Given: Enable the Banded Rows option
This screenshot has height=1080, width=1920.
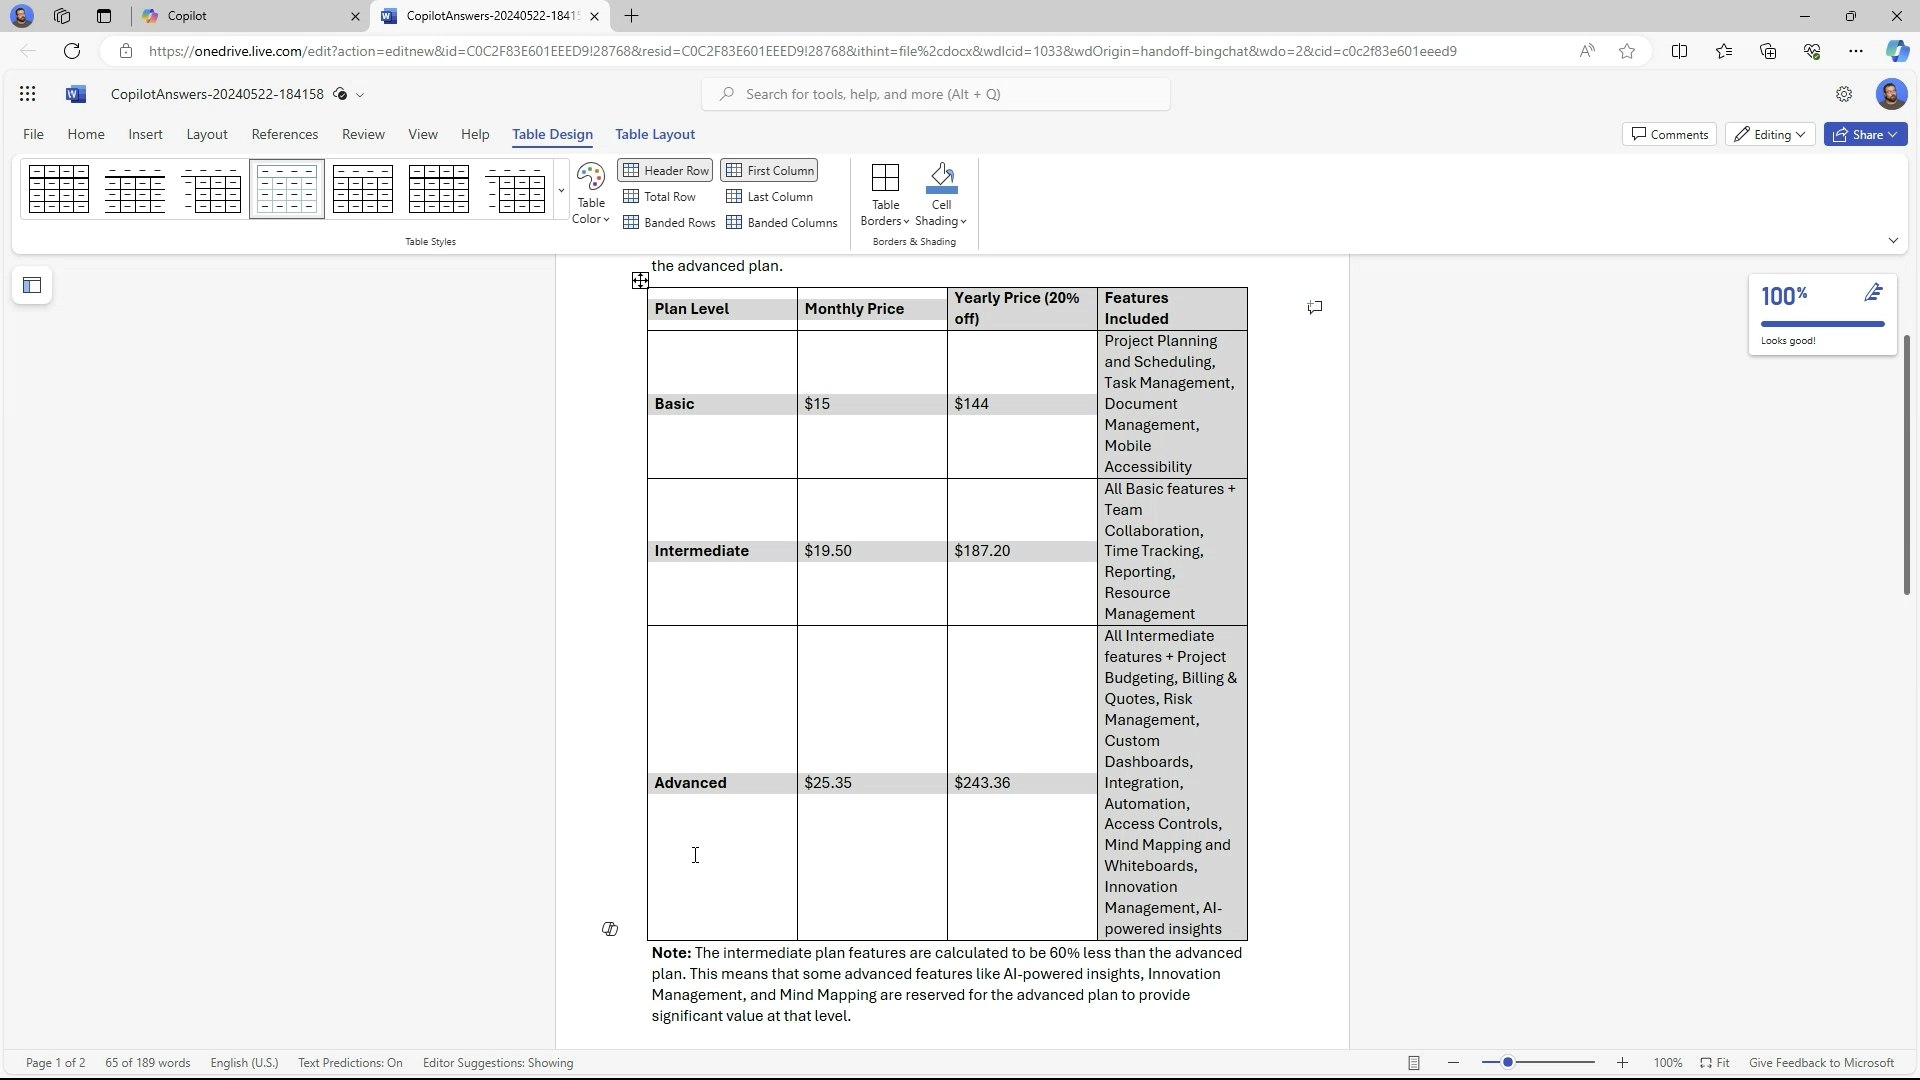Looking at the screenshot, I should tap(669, 223).
